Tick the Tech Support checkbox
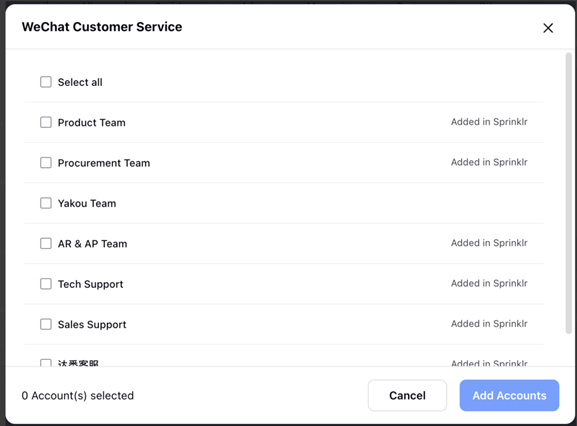577x426 pixels. [x=46, y=284]
